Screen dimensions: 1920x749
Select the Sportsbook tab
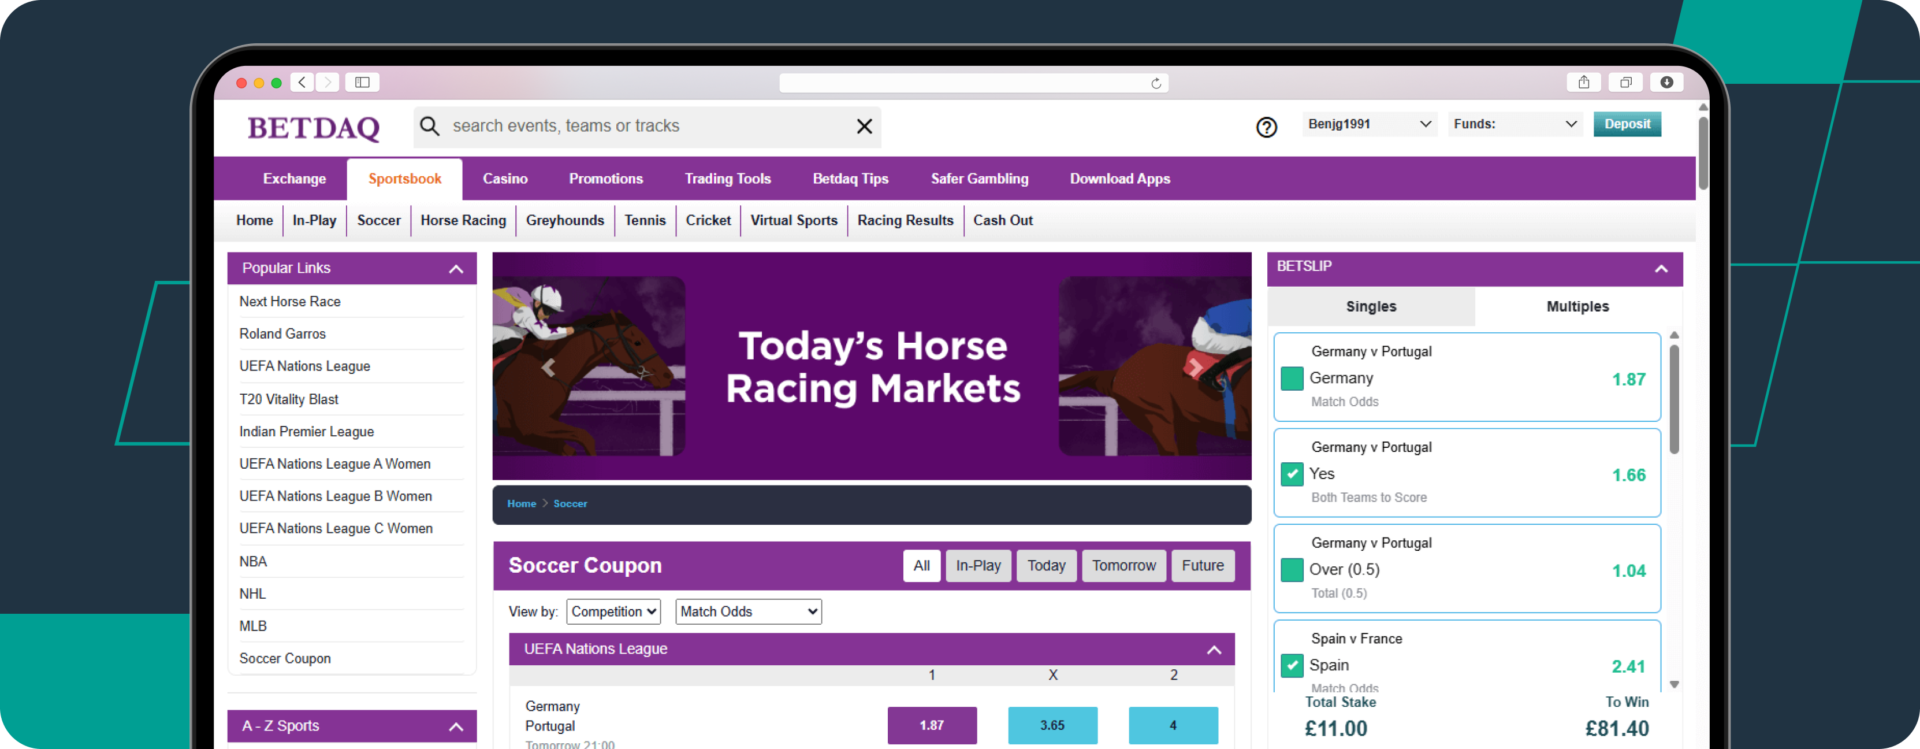coord(405,179)
